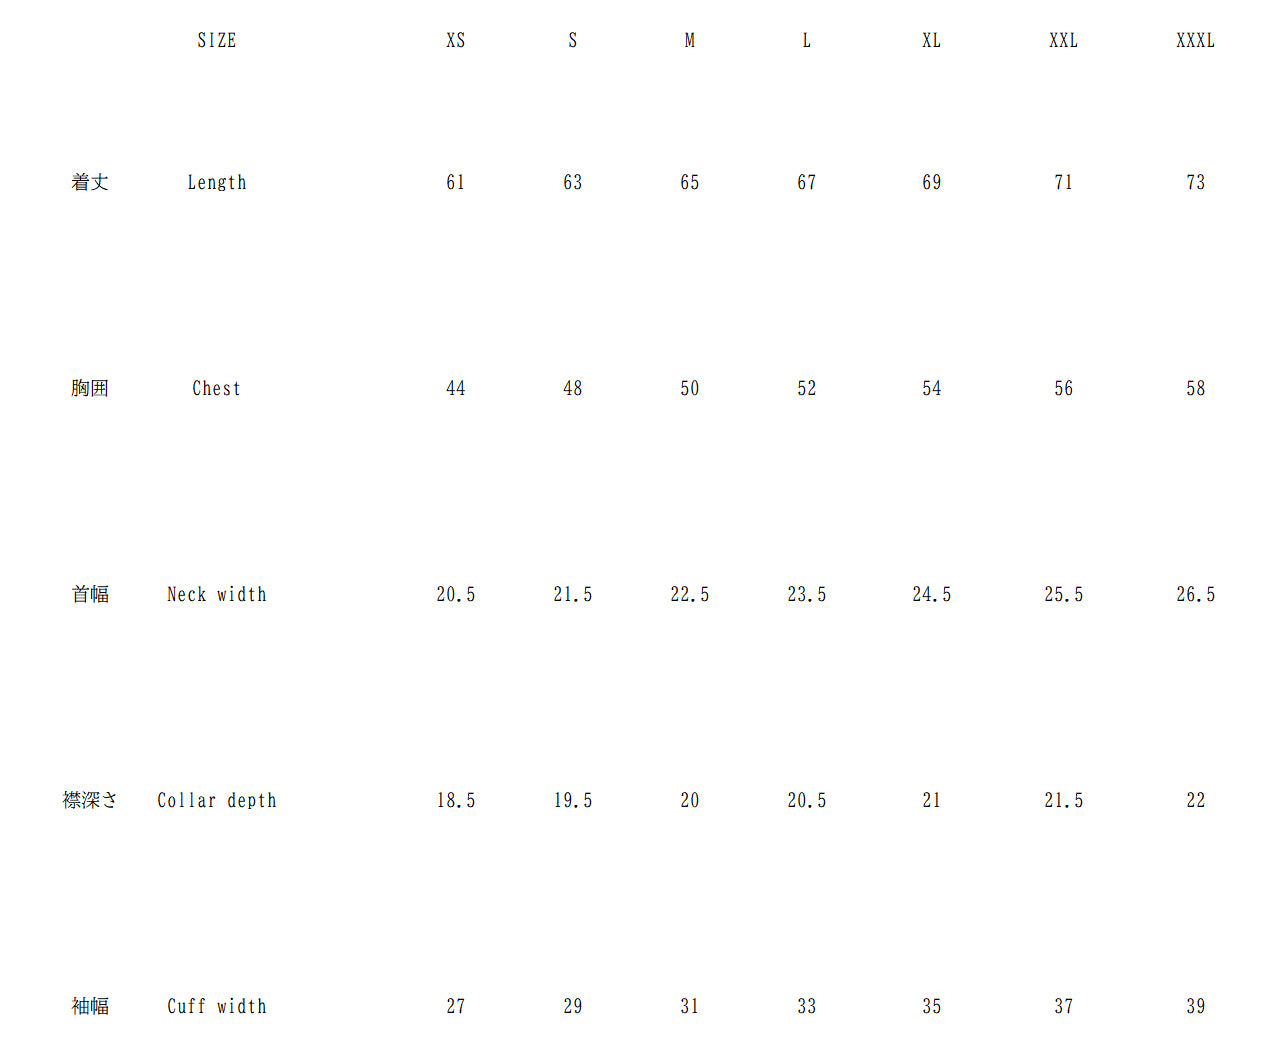Click the Neck width label

(x=217, y=594)
